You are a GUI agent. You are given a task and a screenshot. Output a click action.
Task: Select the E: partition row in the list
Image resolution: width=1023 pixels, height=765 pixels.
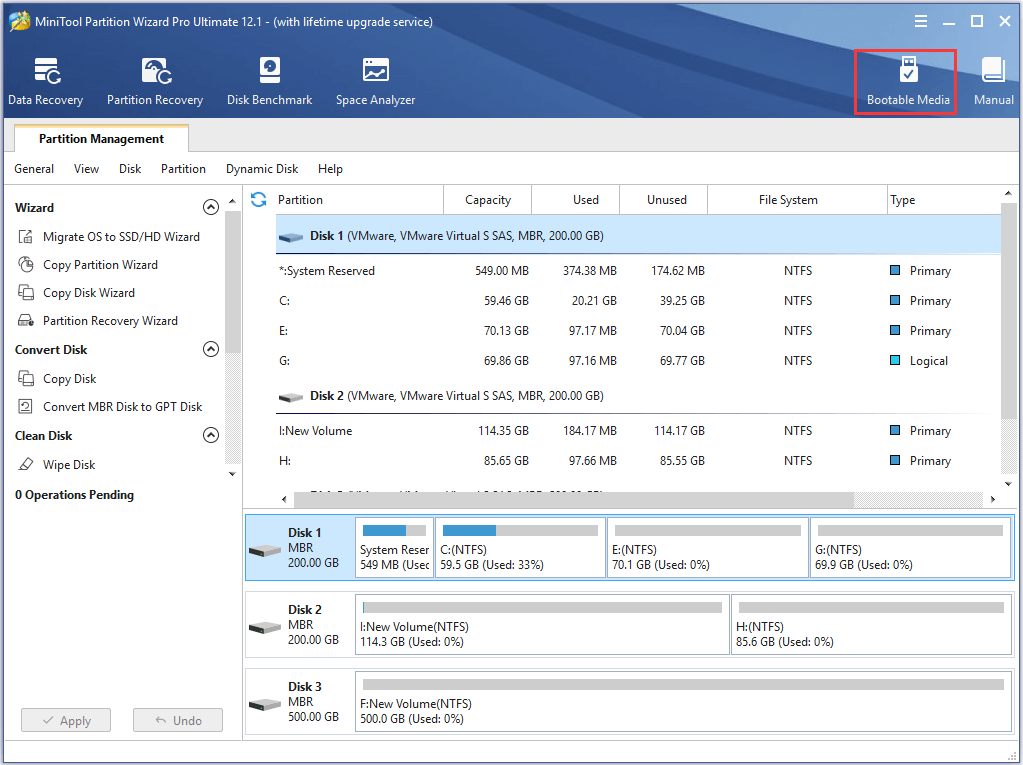[x=638, y=331]
